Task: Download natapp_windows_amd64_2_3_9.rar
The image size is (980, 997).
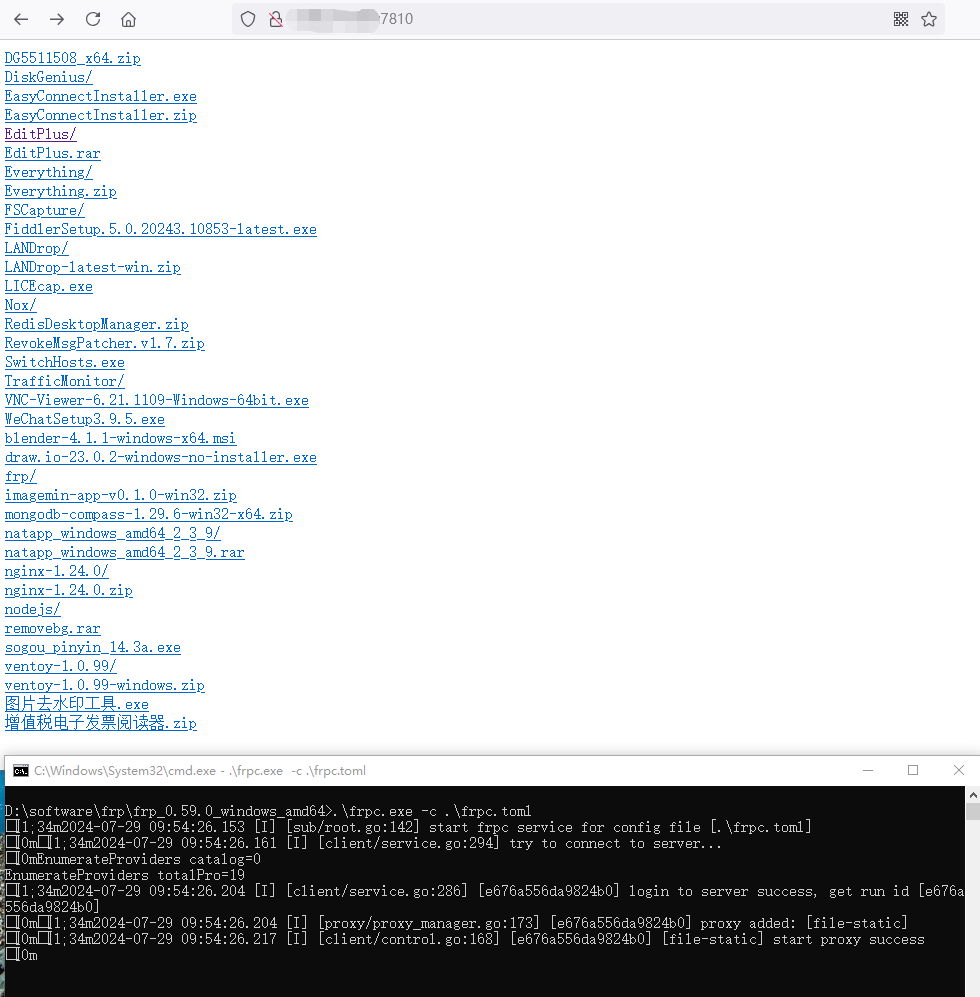Action: pos(125,553)
